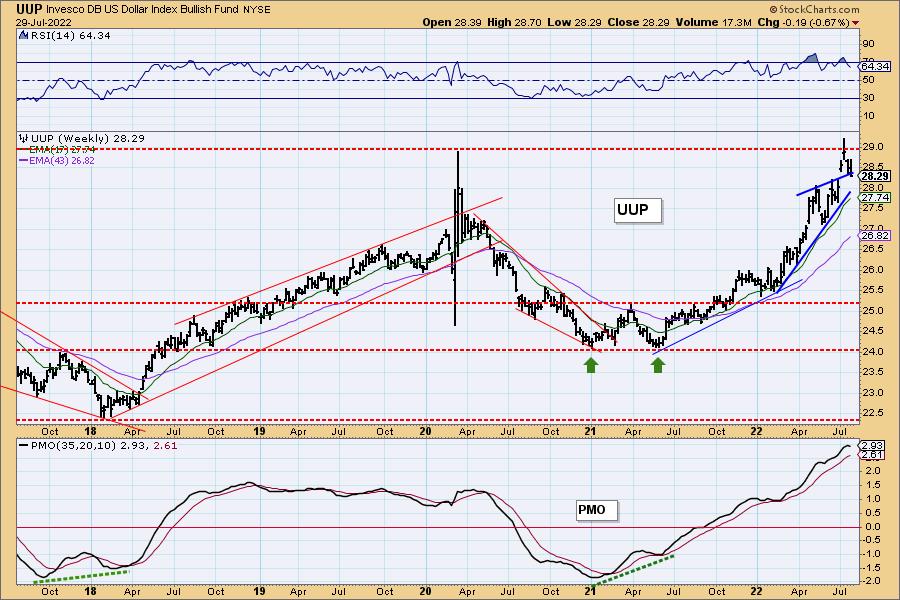Screen dimensions: 900x600
Task: Click the EMA(43) 26.82 legend text
Action: tap(62, 161)
